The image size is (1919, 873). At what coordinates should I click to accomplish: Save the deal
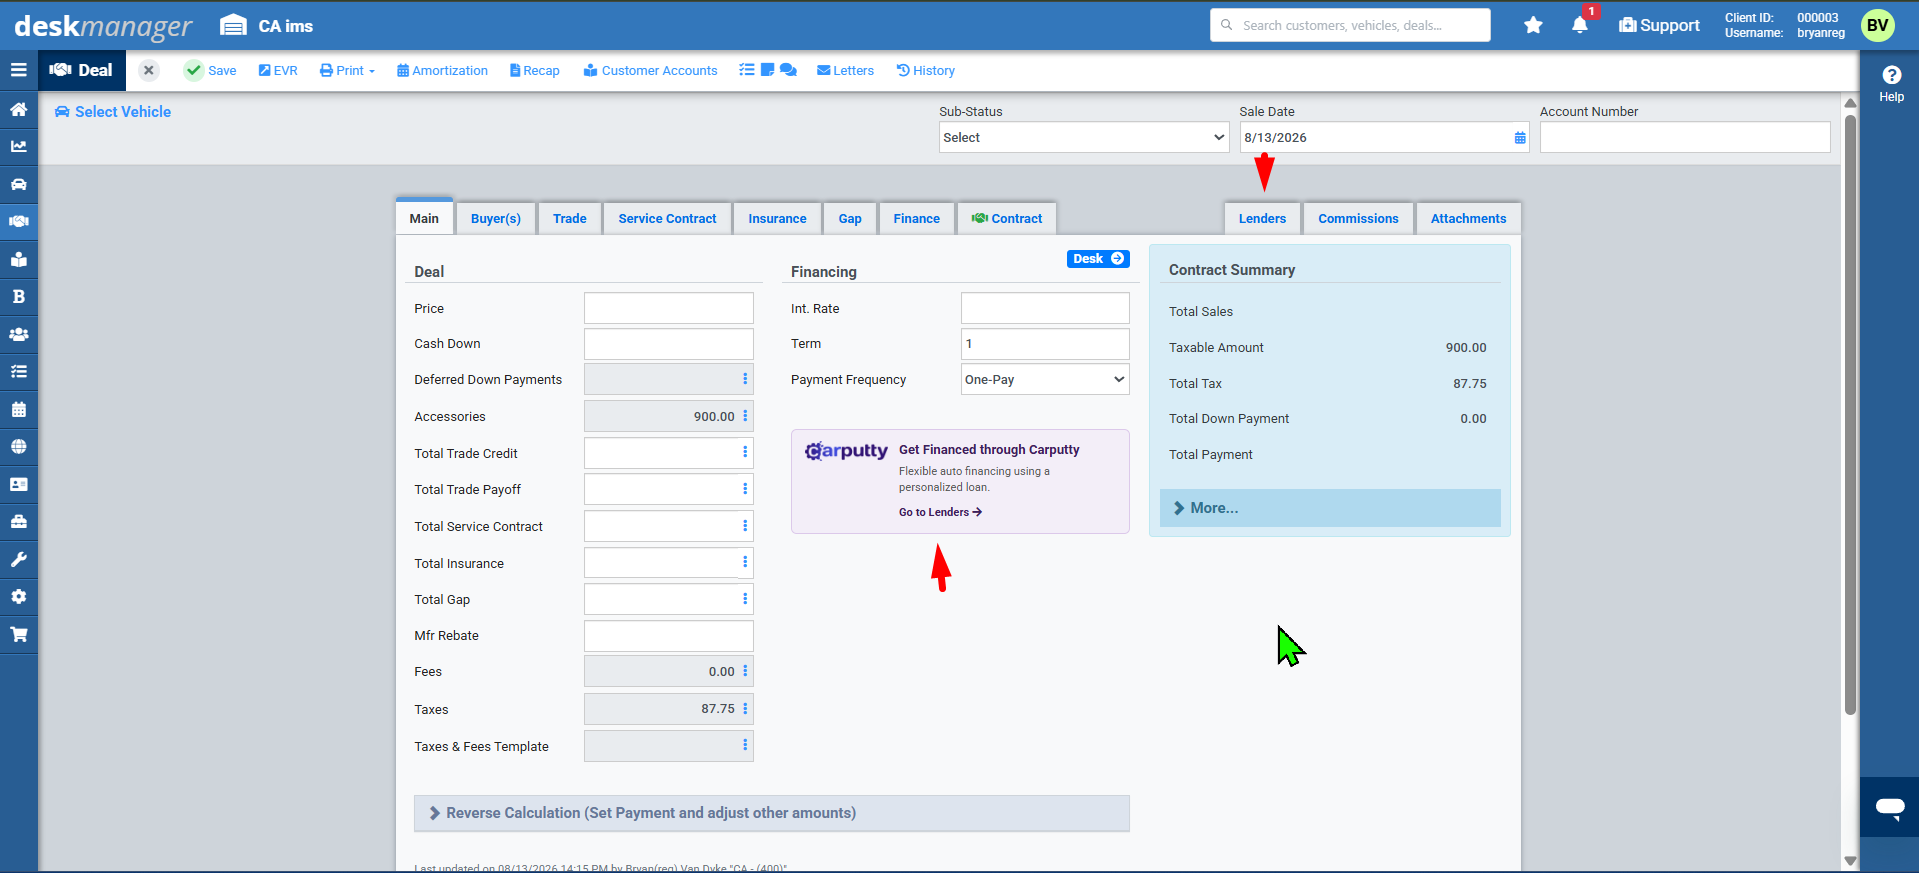click(210, 70)
